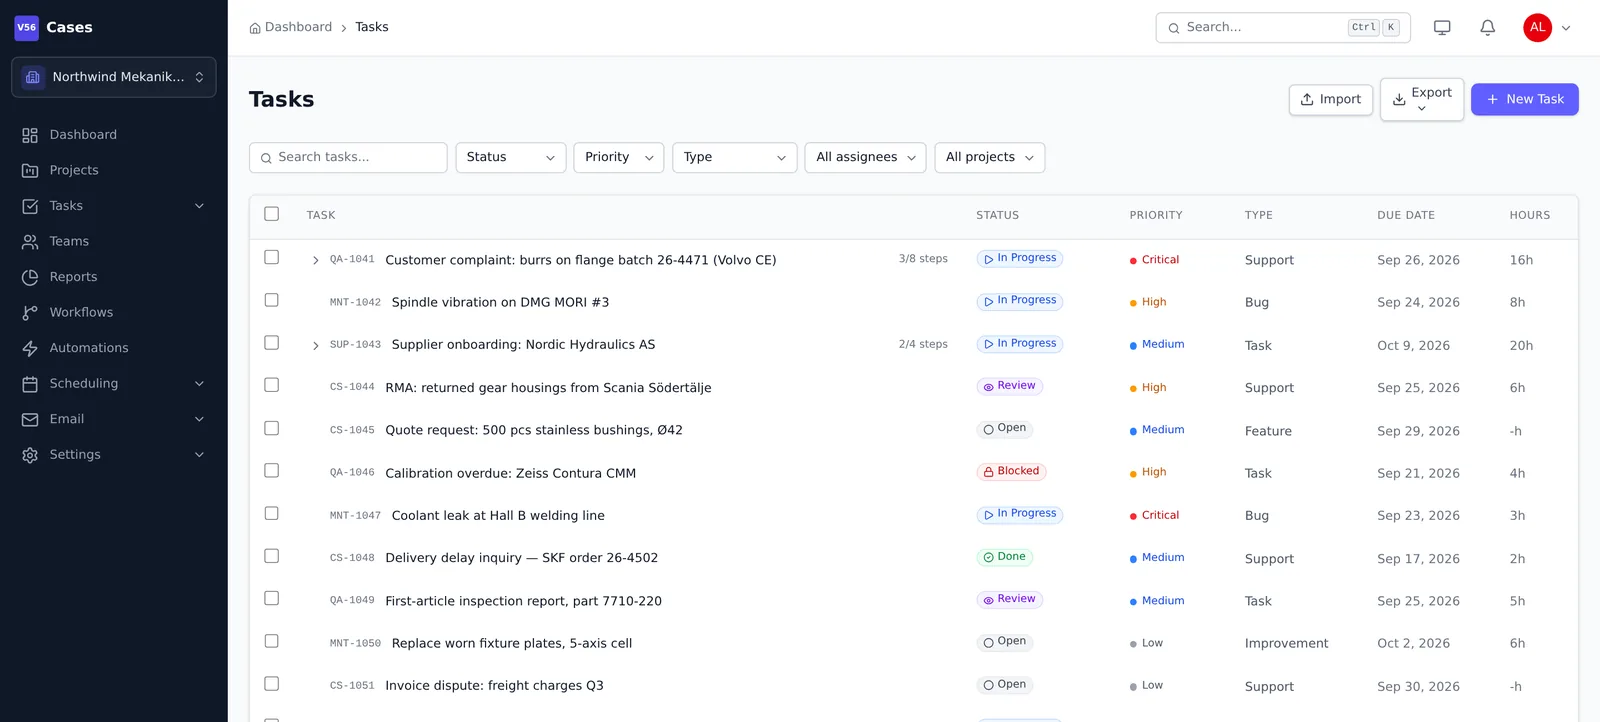Click the home icon in breadcrumb
The image size is (1600, 722).
(255, 28)
